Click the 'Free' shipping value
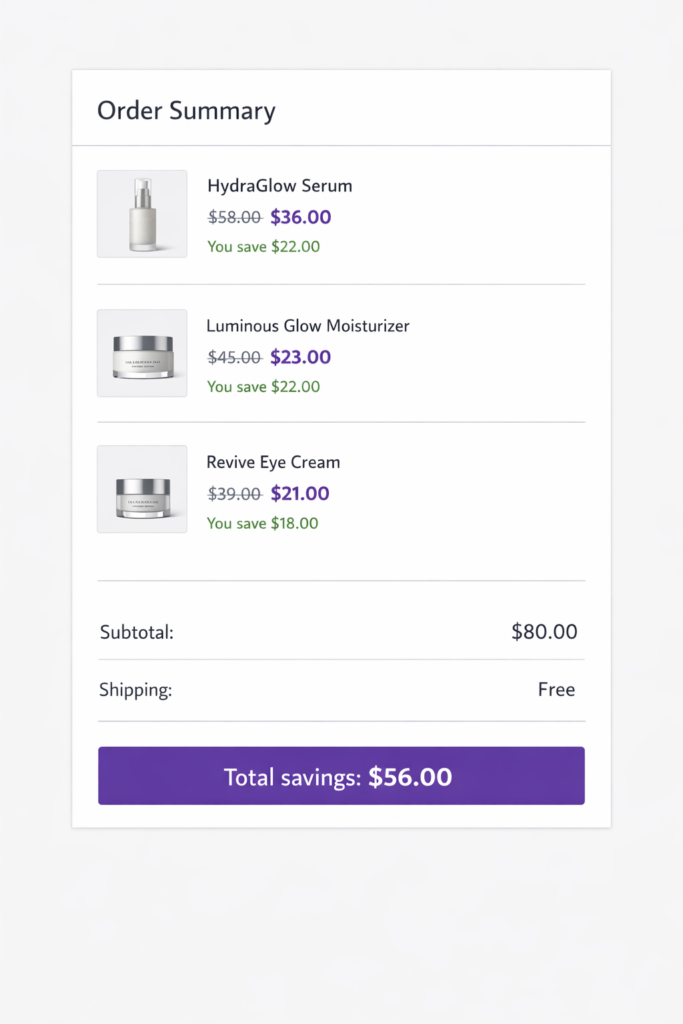This screenshot has width=683, height=1024. 557,689
